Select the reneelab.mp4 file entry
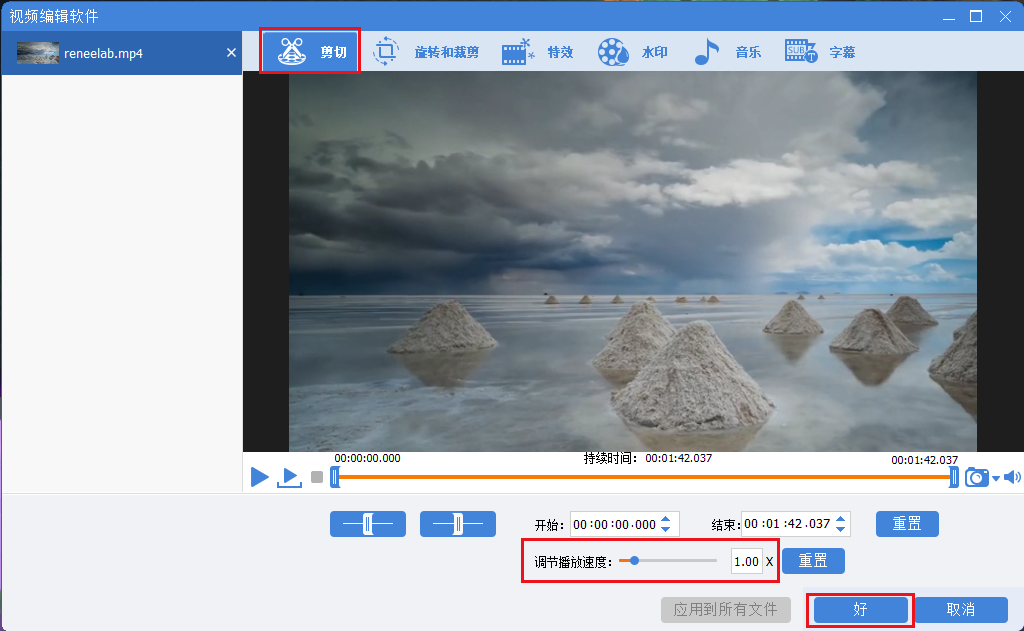 [121, 53]
